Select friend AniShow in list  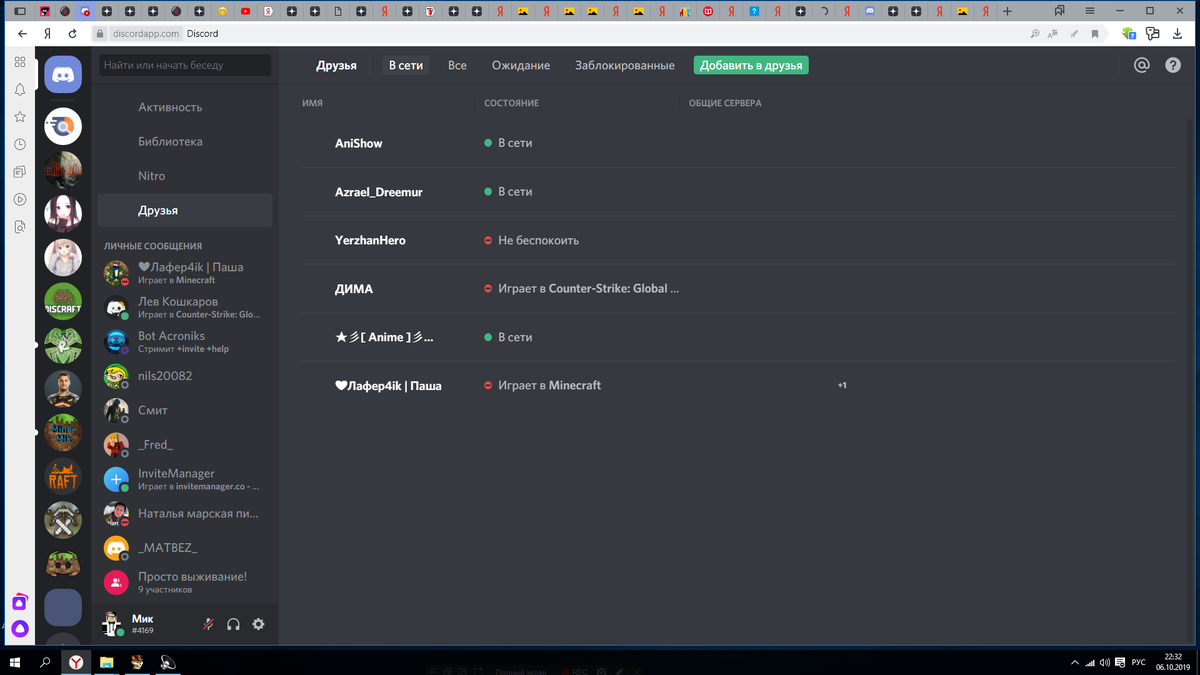740,143
